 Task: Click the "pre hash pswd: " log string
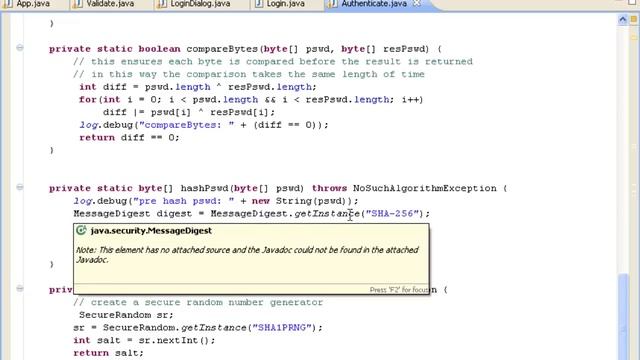(x=184, y=201)
